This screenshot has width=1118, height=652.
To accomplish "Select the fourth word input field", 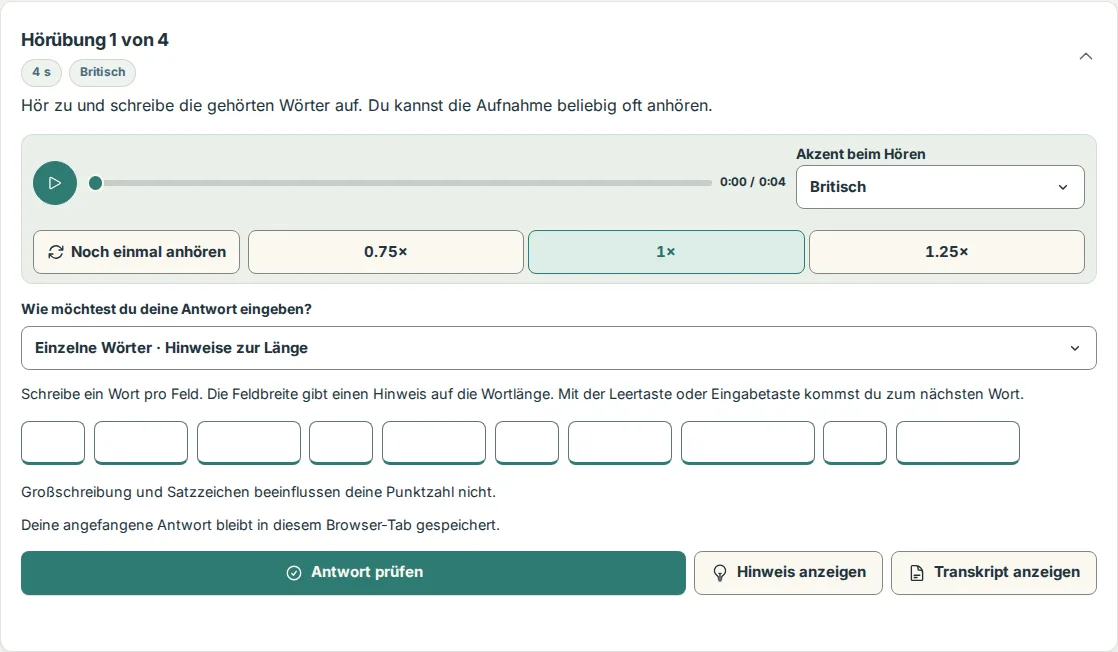I will [x=341, y=442].
